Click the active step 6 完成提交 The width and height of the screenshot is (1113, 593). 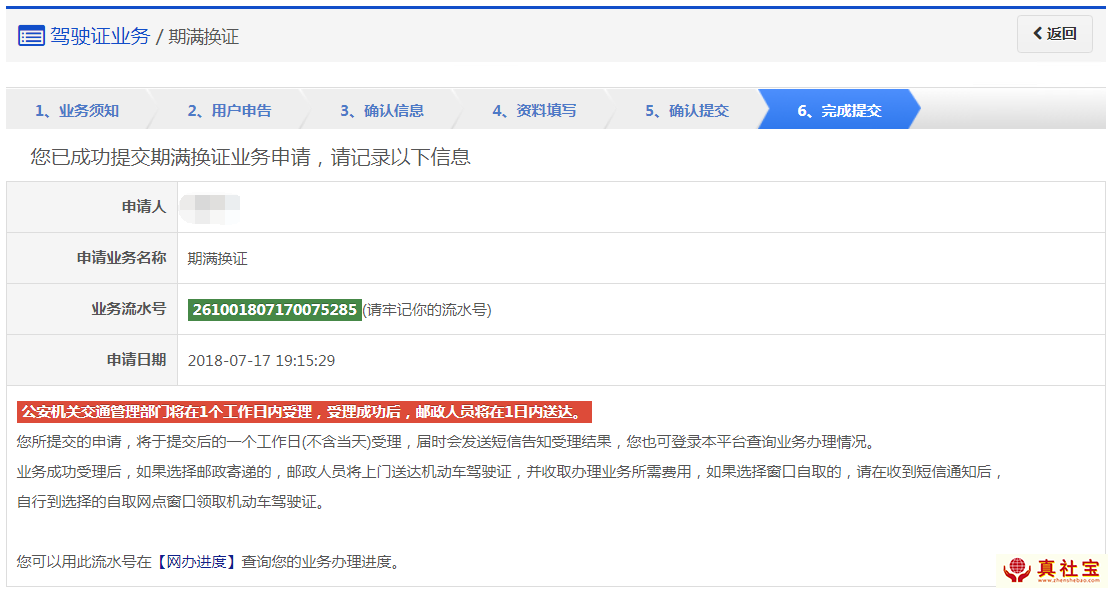pos(839,111)
